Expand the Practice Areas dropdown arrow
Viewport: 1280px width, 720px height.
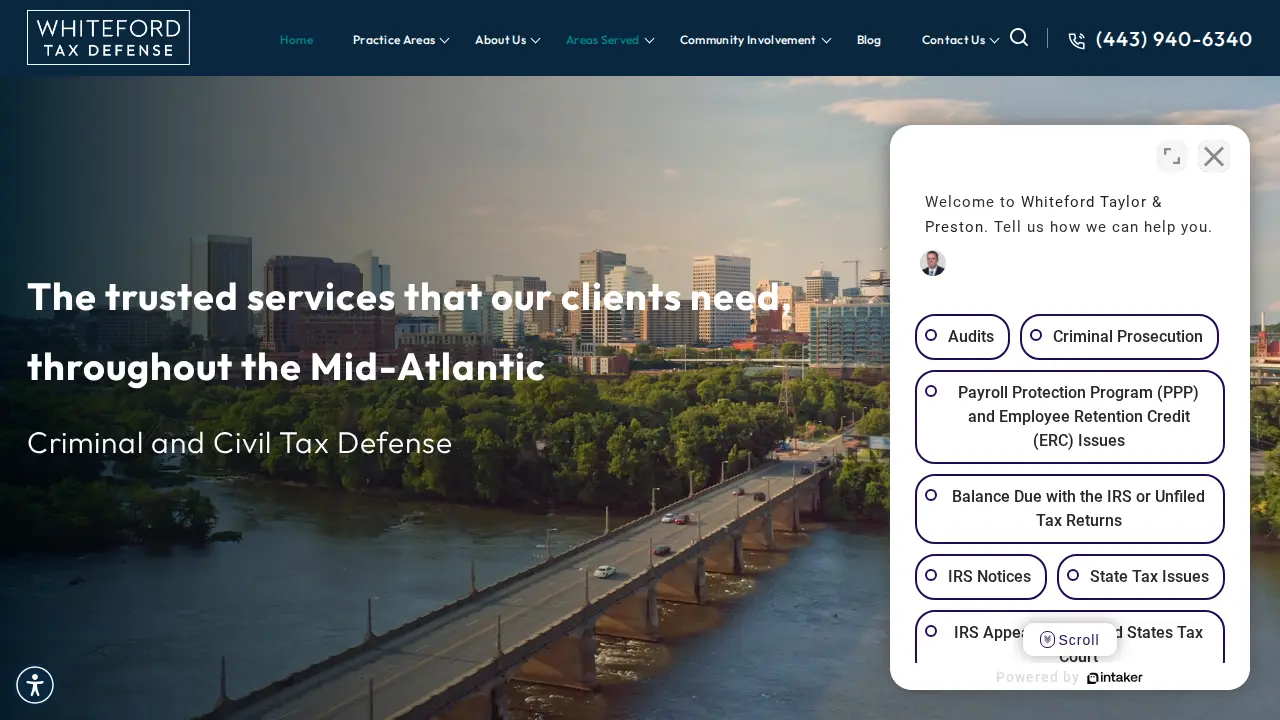445,41
